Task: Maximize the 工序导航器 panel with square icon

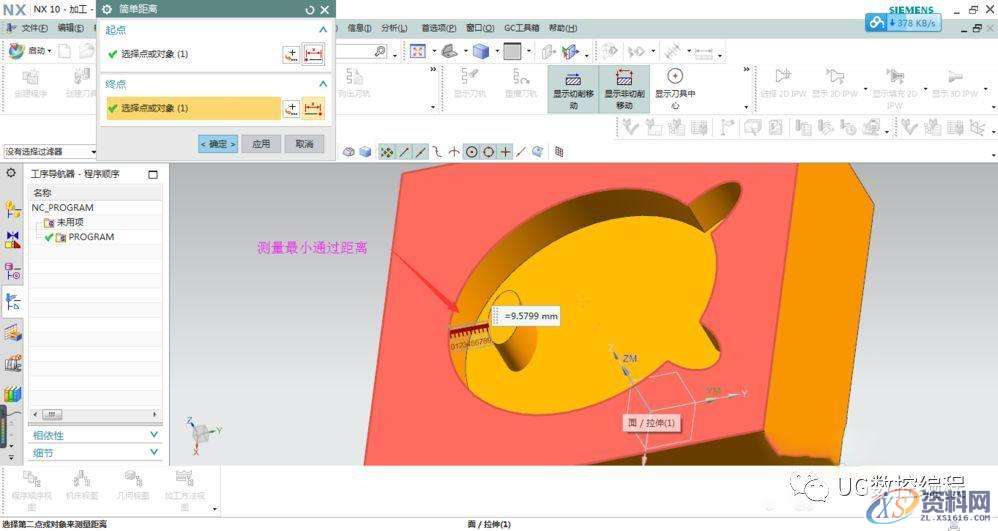Action: pos(153,174)
